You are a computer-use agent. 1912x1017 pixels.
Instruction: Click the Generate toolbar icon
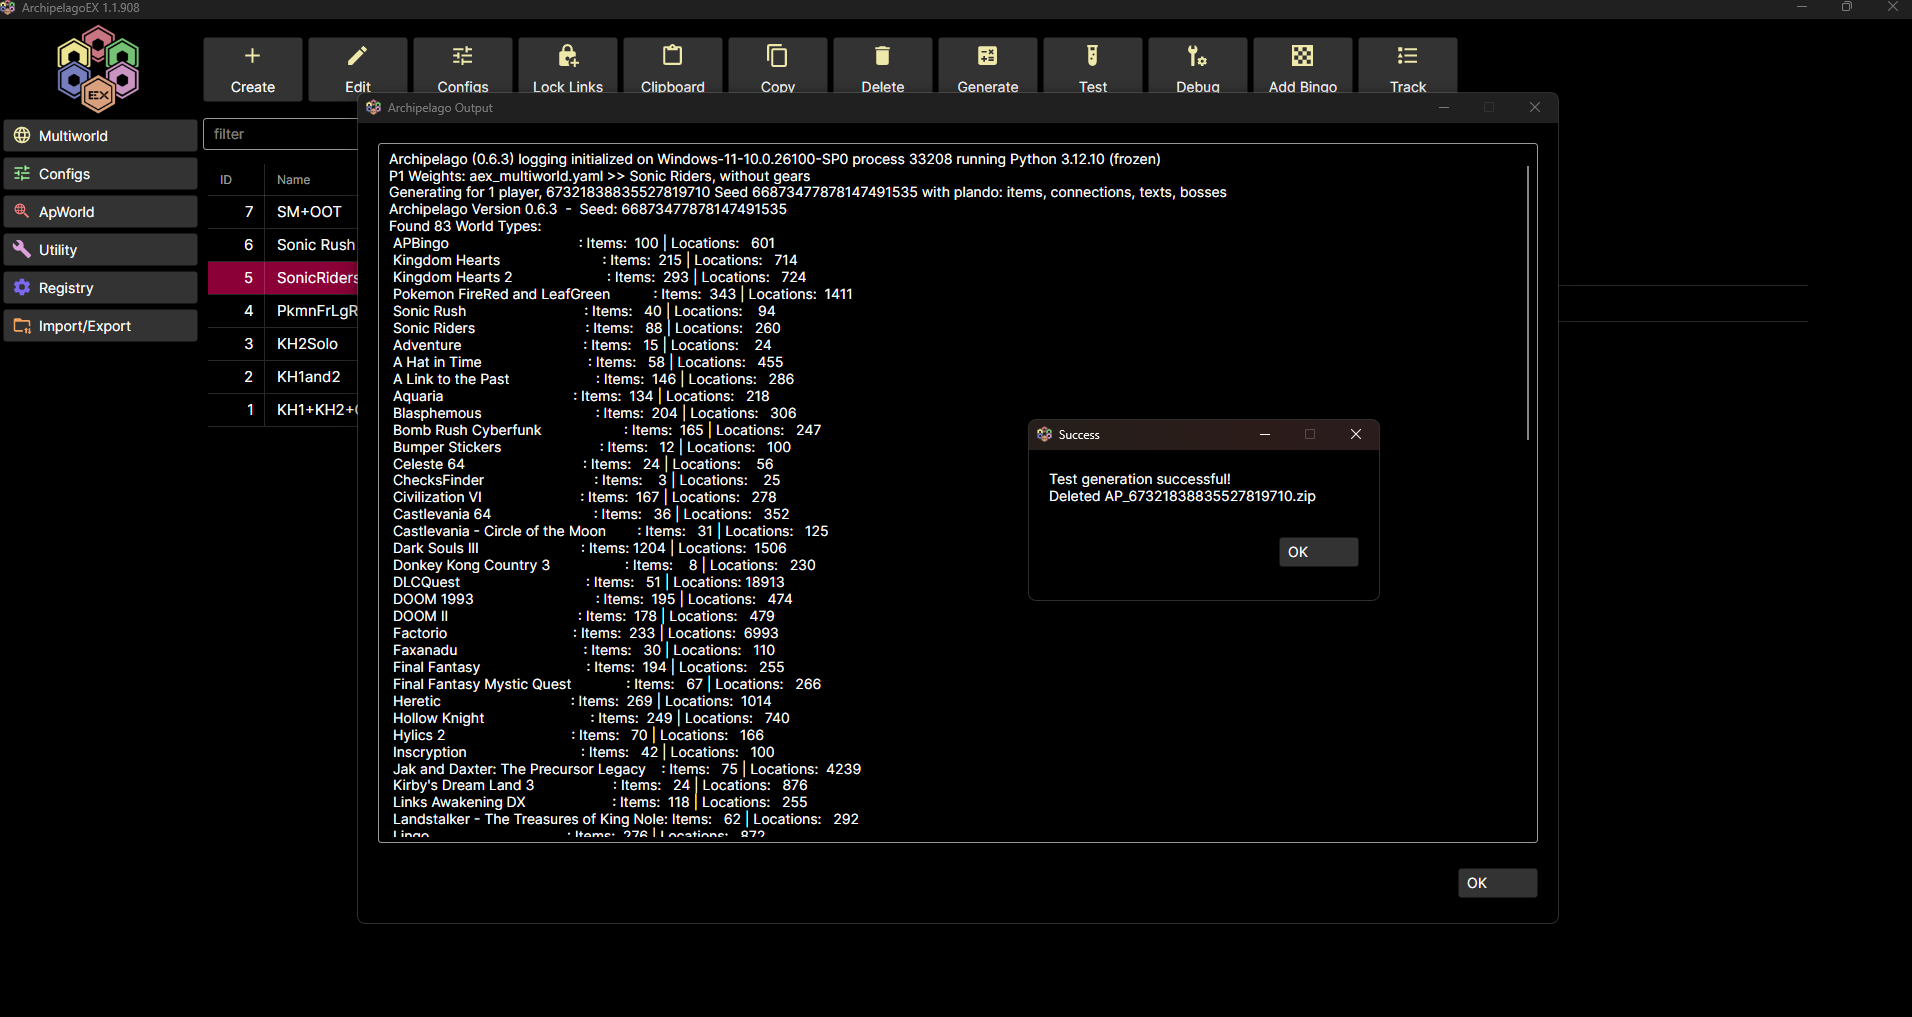(987, 56)
